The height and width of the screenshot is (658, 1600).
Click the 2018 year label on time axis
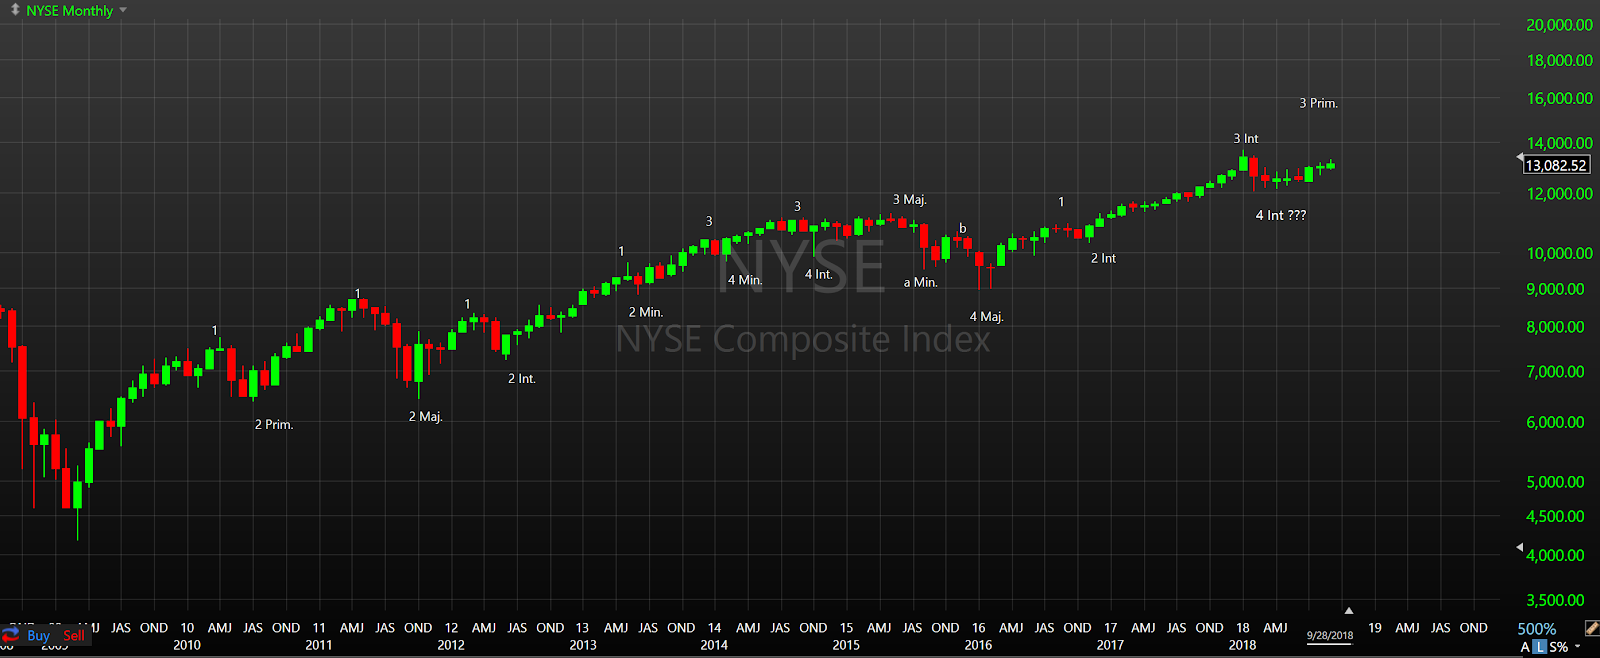click(x=1242, y=645)
